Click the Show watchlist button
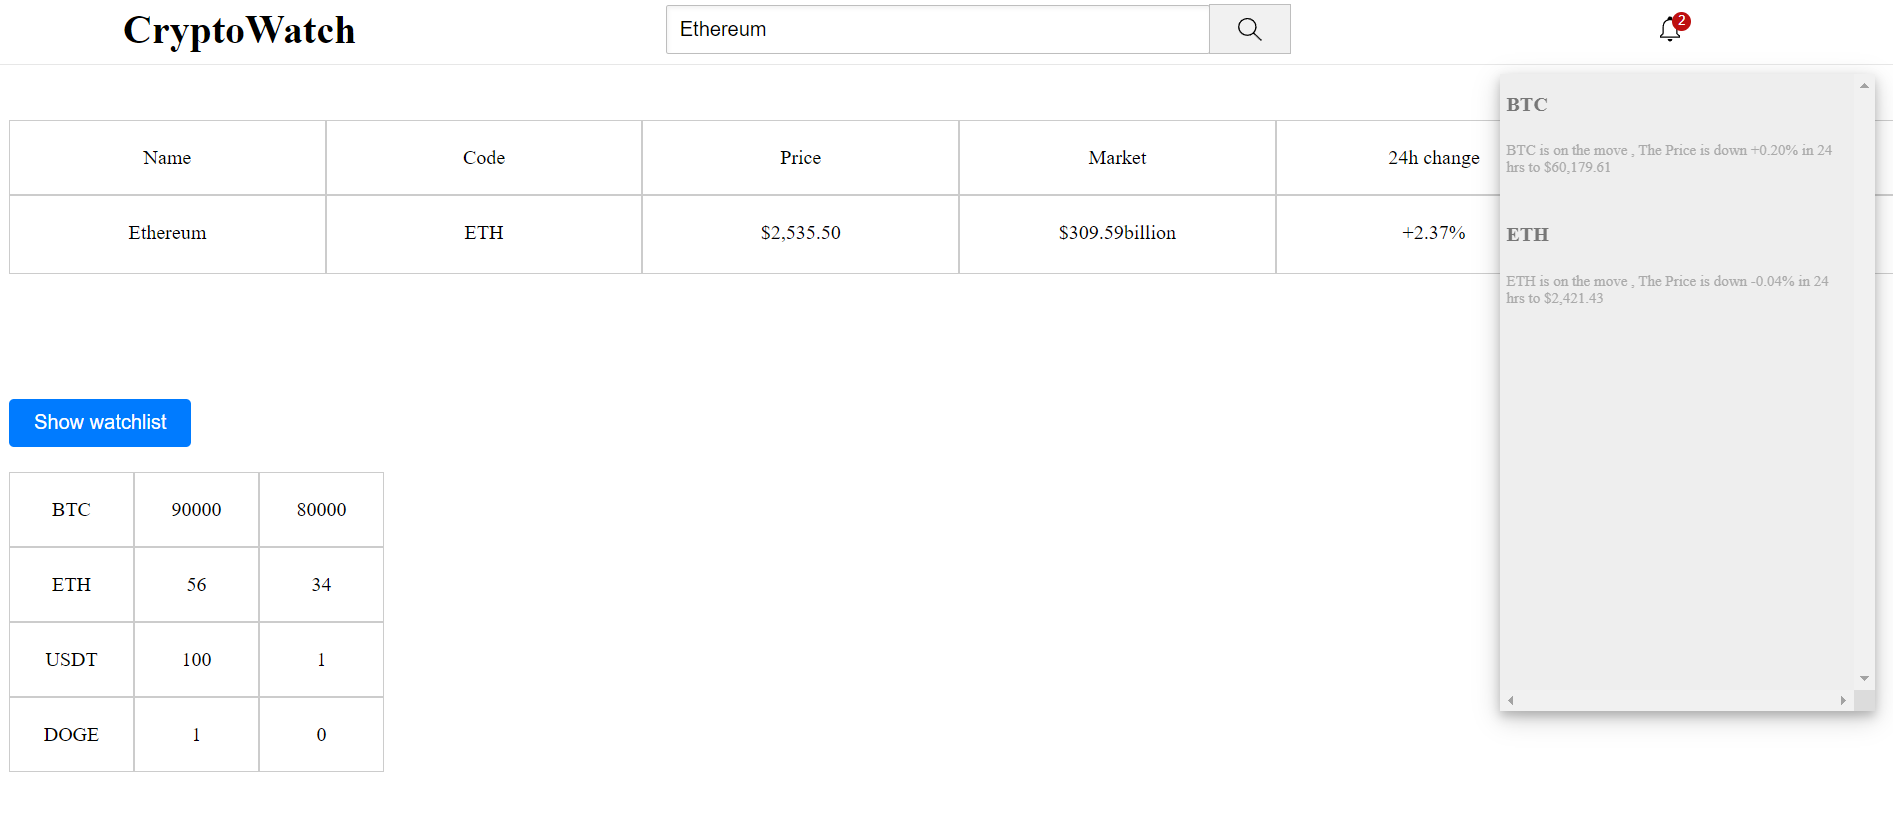Image resolution: width=1893 pixels, height=817 pixels. pos(100,423)
